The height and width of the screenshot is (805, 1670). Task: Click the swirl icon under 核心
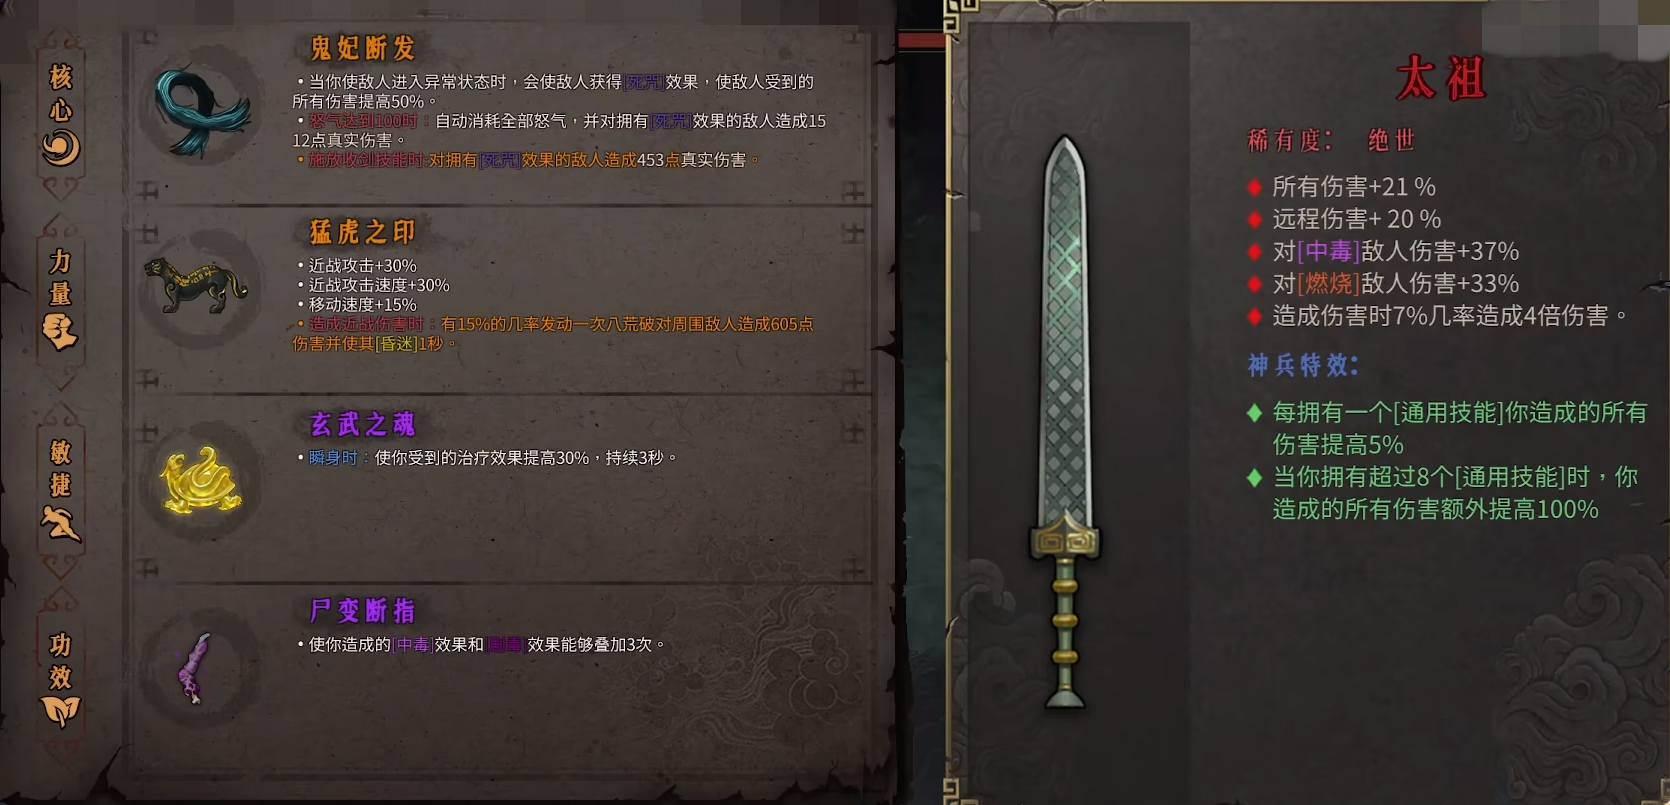(61, 148)
